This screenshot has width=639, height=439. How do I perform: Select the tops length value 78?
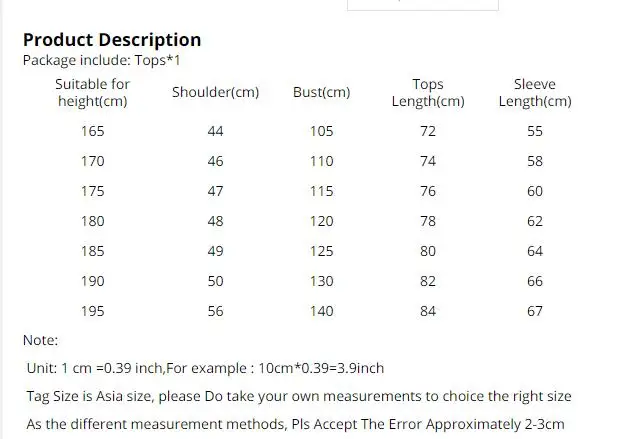tap(428, 221)
